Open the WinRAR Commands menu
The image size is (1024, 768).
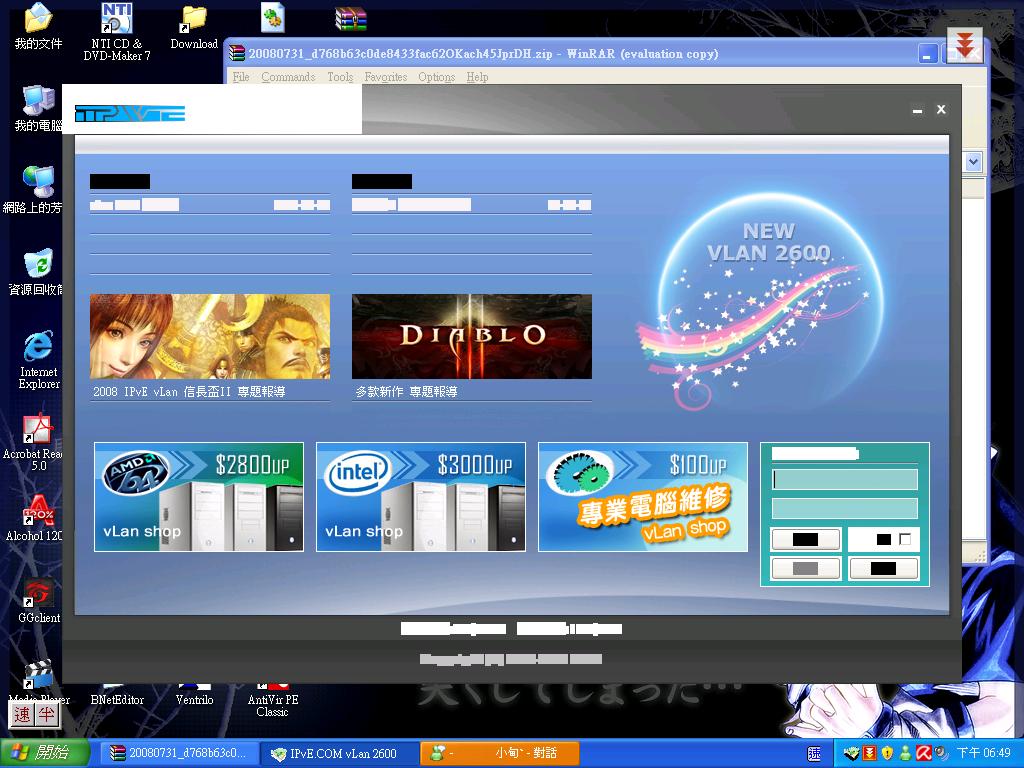click(x=288, y=77)
